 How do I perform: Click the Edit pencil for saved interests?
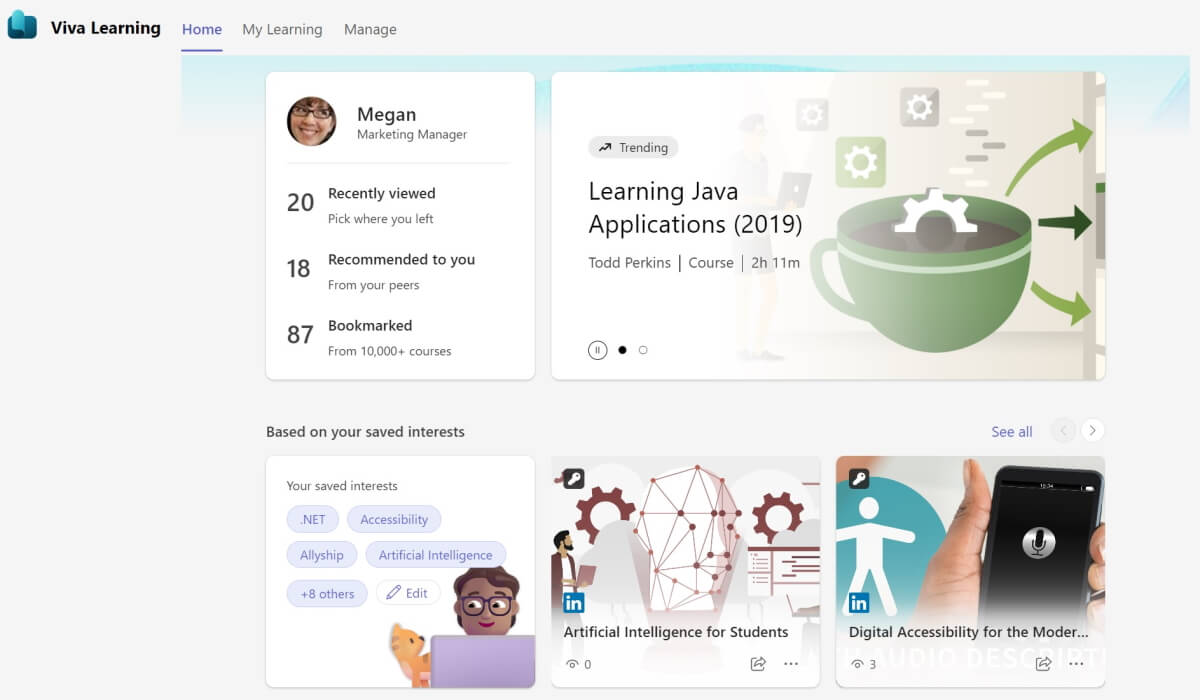coord(408,592)
